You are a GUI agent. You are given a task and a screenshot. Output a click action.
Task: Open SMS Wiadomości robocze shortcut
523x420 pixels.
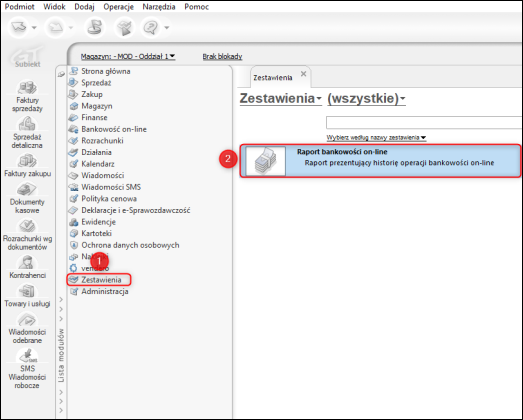click(x=27, y=369)
